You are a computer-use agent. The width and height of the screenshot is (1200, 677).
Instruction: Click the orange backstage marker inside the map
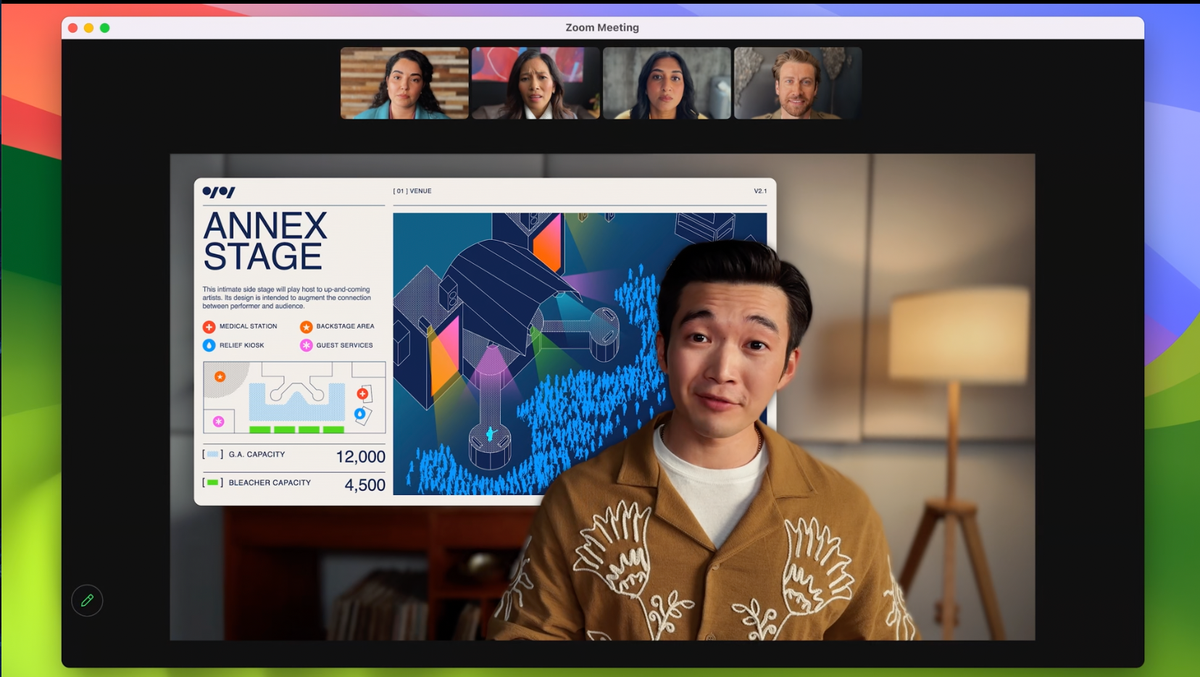[220, 377]
